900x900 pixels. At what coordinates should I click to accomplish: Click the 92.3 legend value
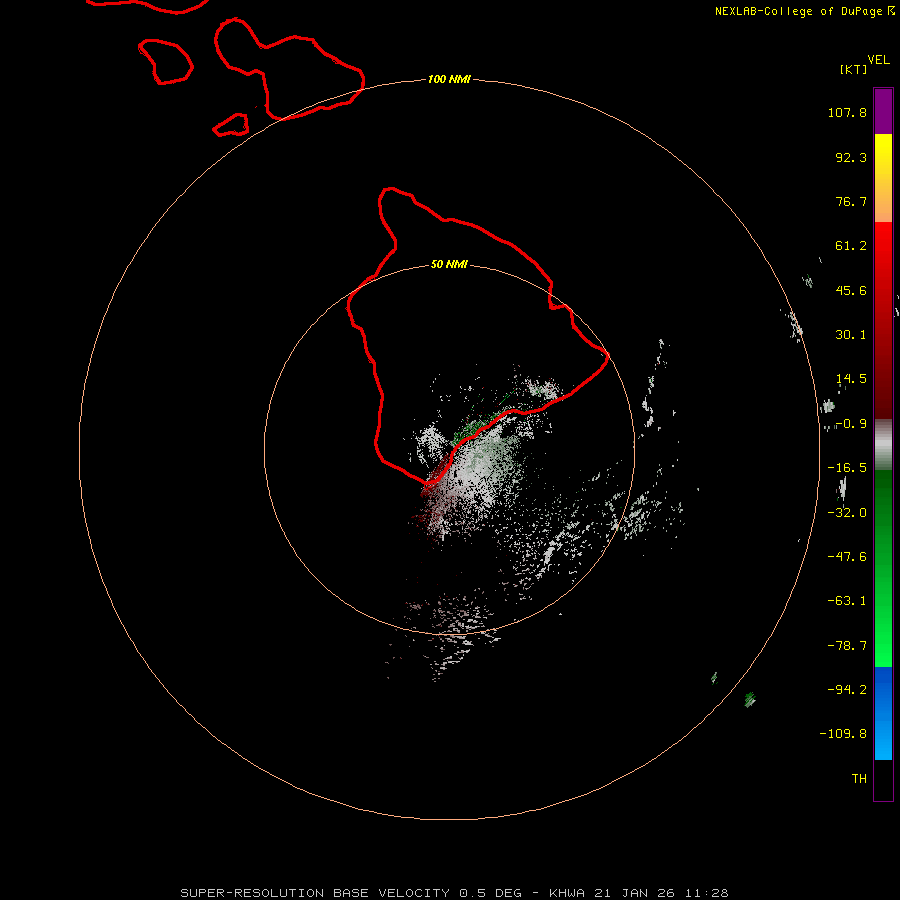point(851,157)
